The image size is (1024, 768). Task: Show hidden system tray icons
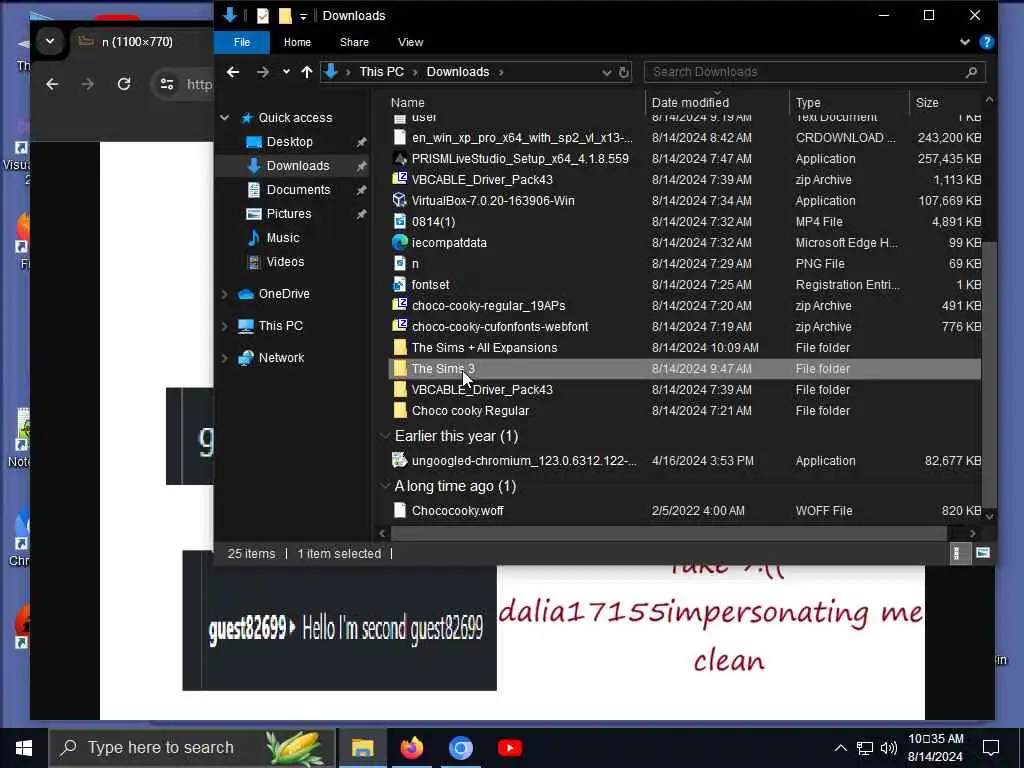pyautogui.click(x=840, y=748)
